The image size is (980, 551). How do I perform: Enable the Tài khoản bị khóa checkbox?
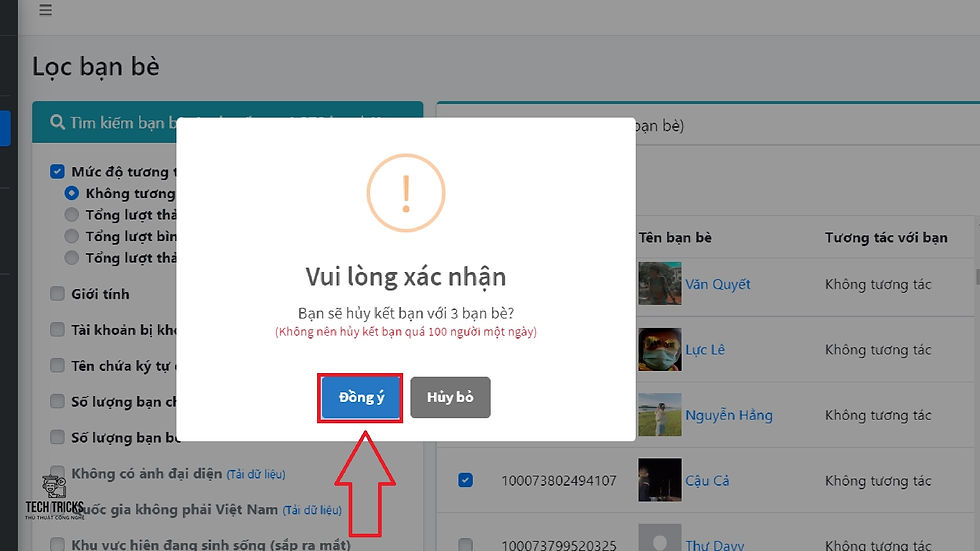[58, 329]
